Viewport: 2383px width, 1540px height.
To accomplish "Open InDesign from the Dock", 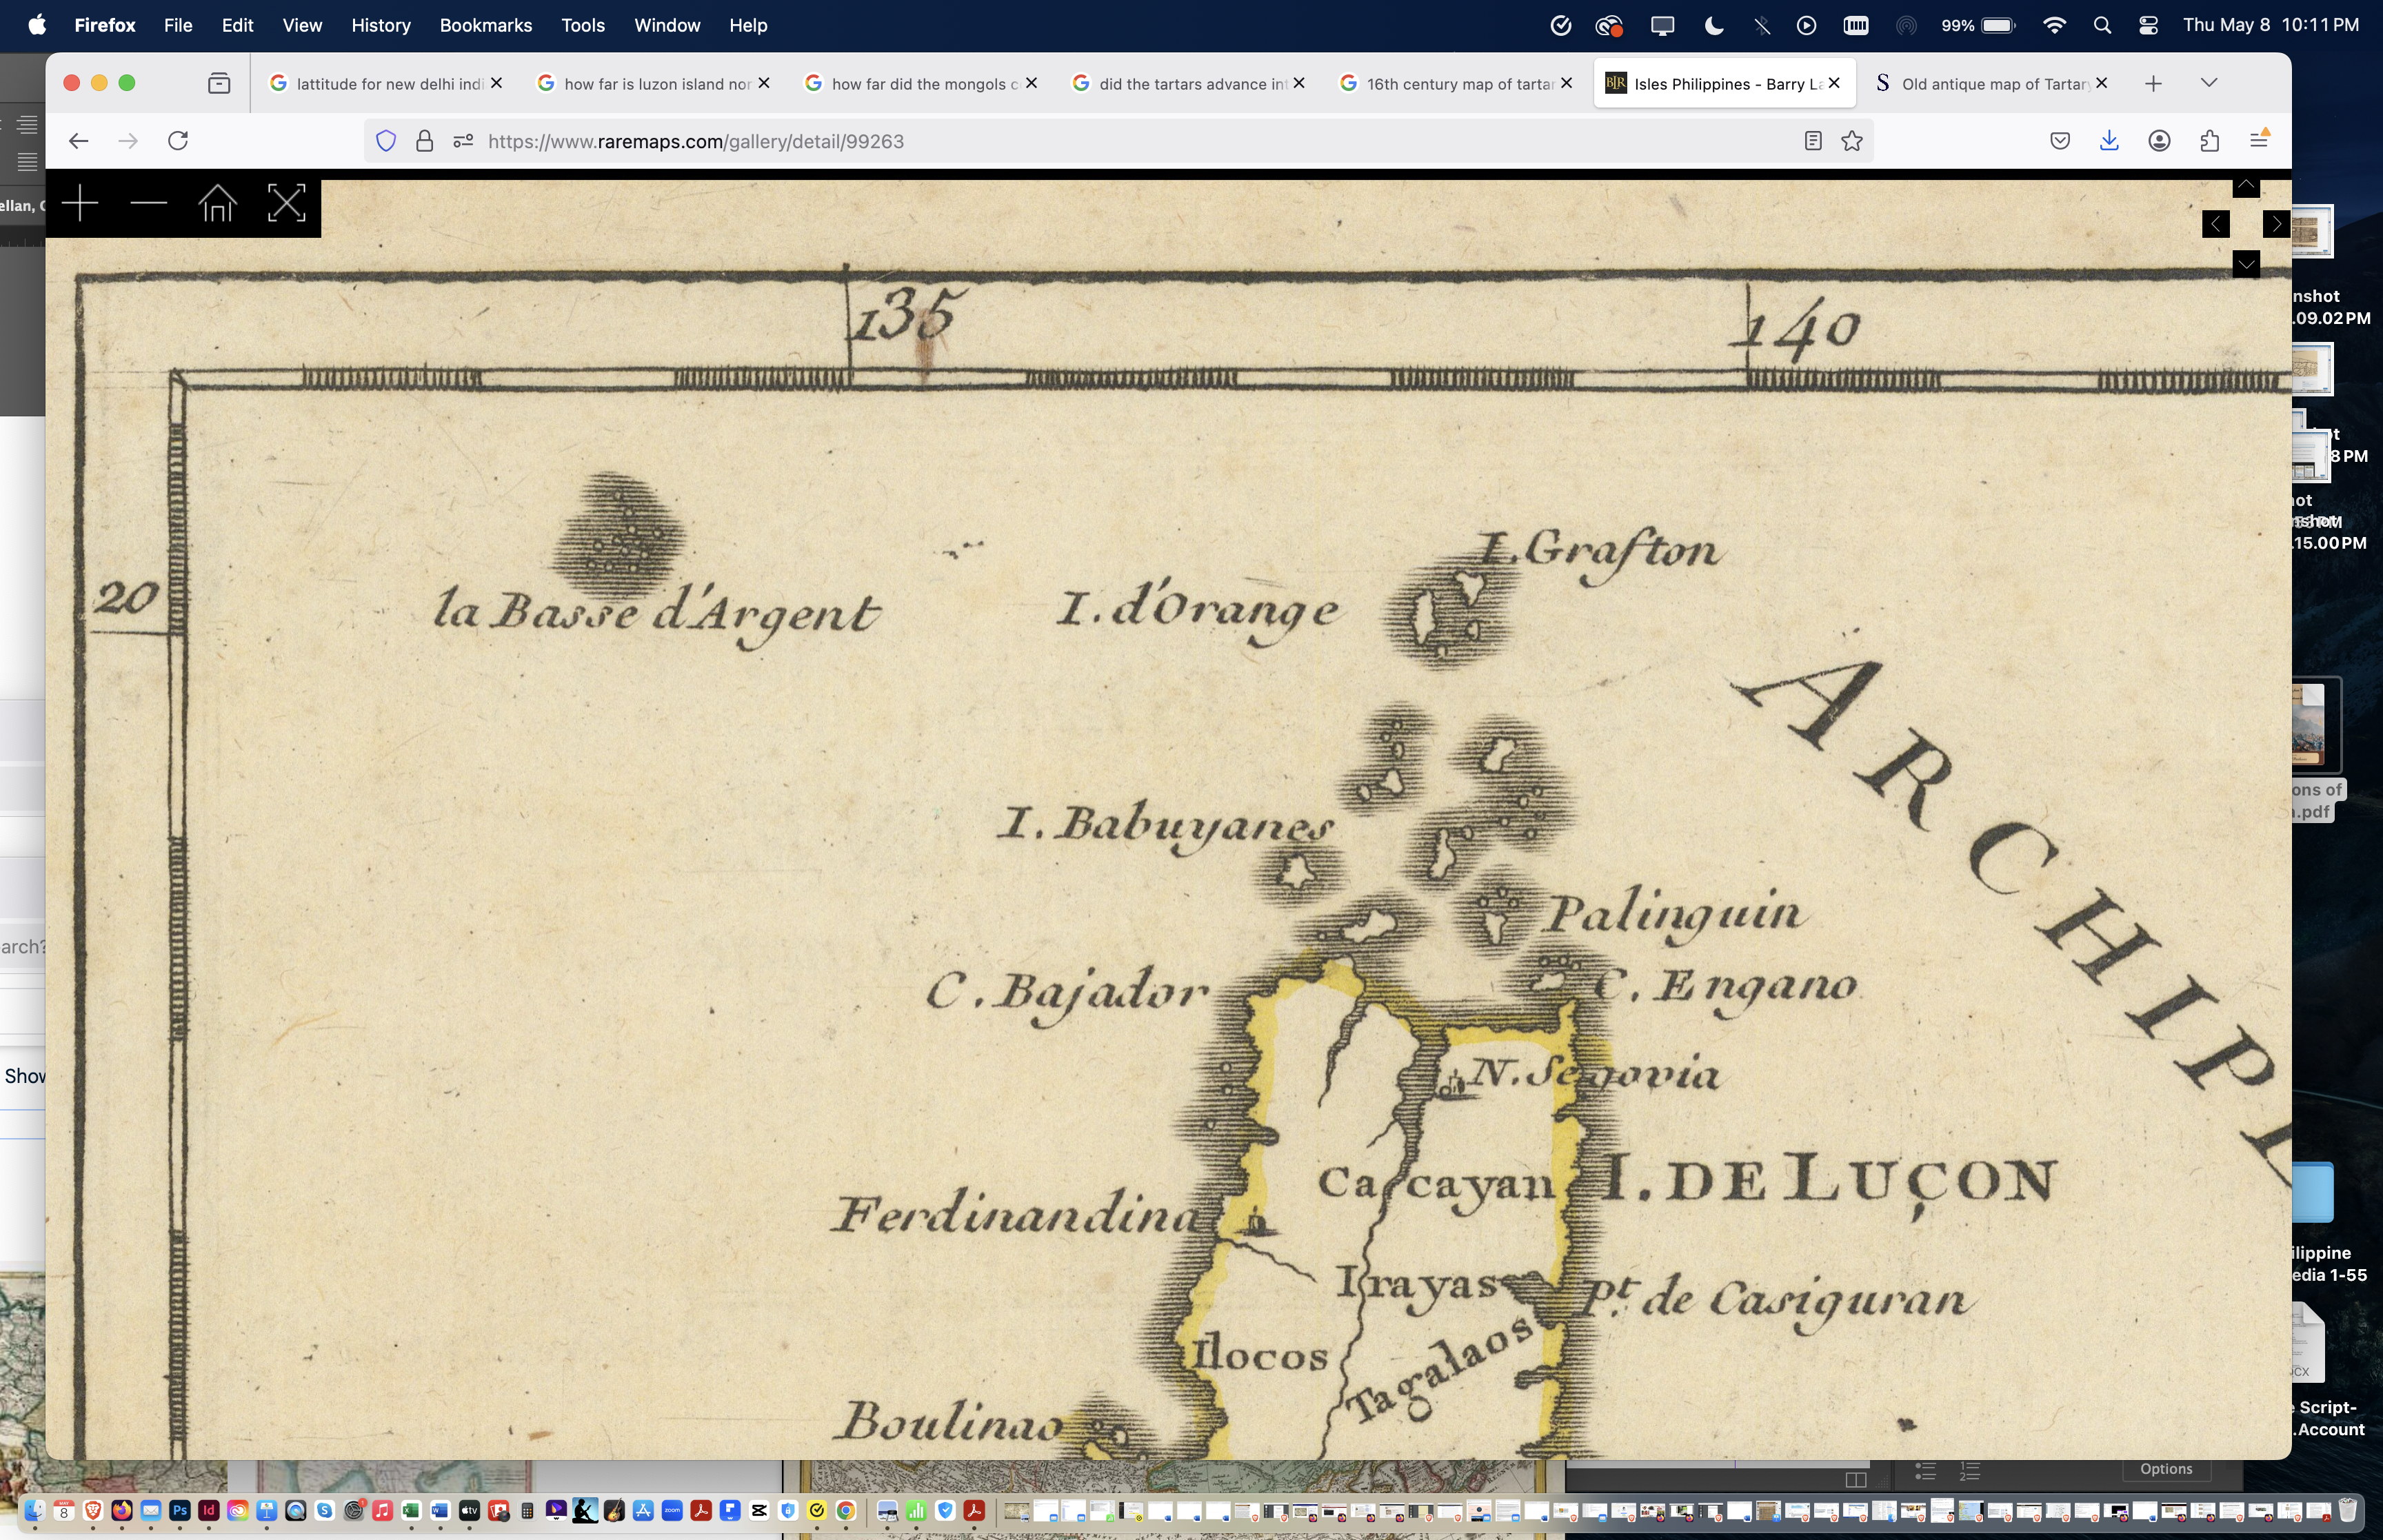I will tap(208, 1510).
